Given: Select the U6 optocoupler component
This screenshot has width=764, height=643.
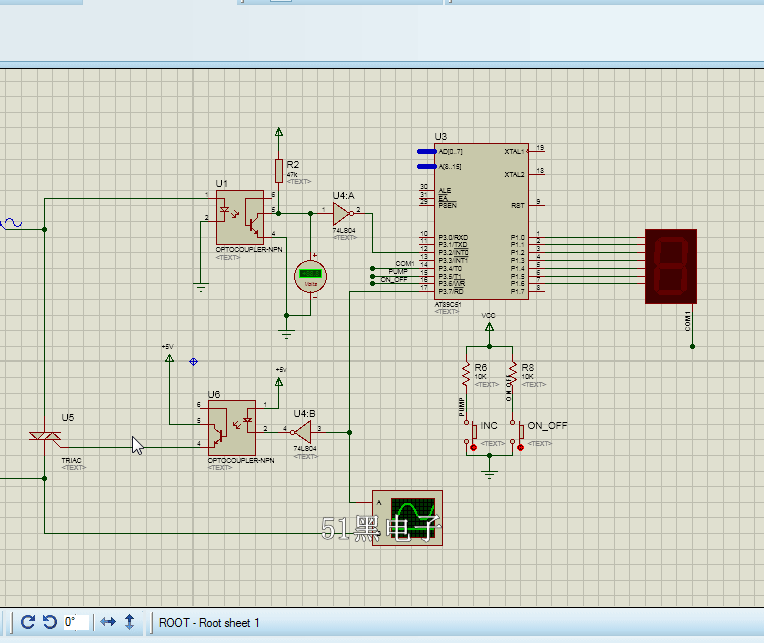Looking at the screenshot, I should pos(232,428).
